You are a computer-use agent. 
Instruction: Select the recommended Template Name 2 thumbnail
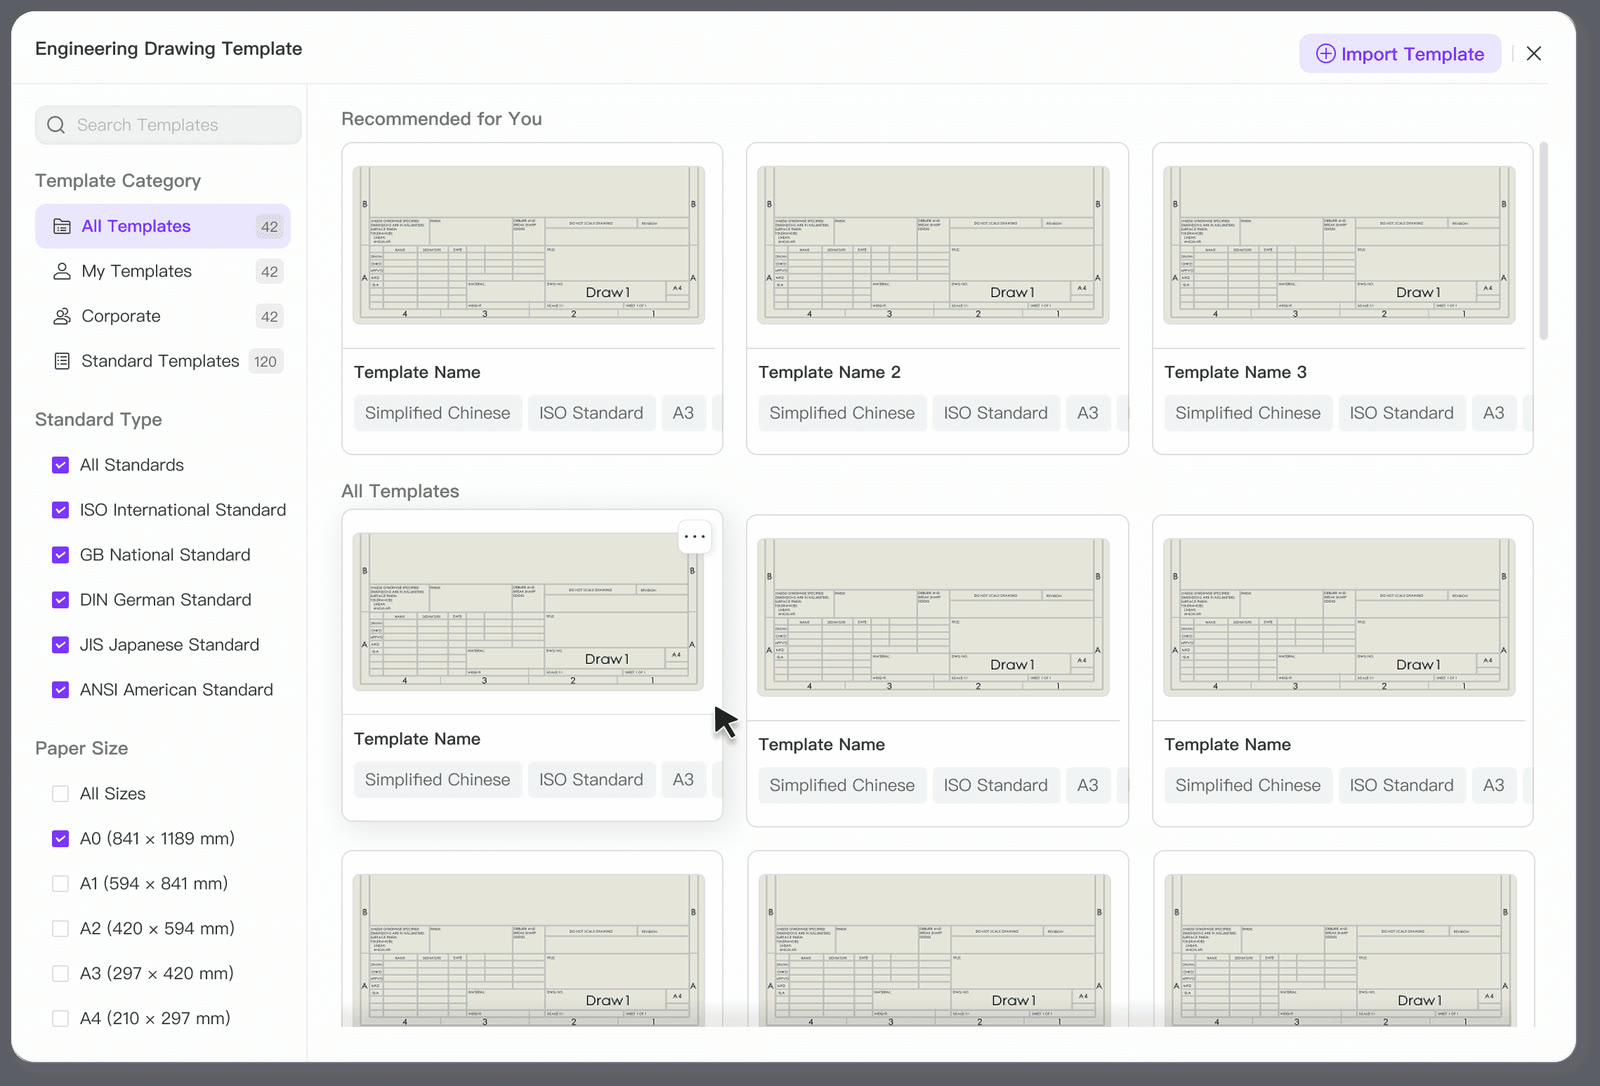[x=933, y=245]
